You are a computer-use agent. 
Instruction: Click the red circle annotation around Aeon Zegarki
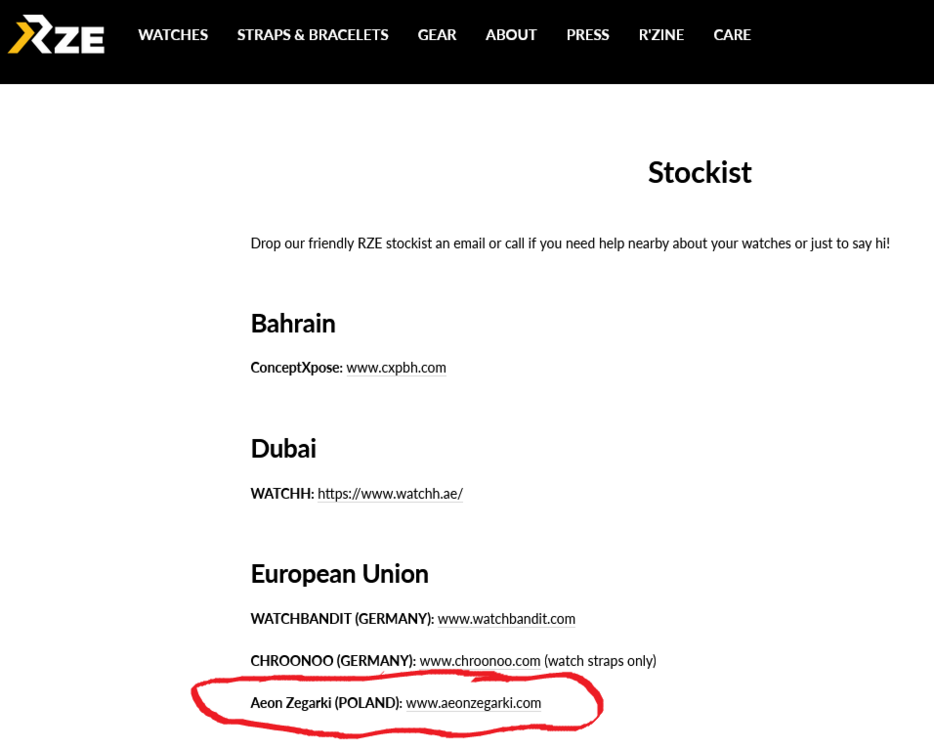pos(397,732)
